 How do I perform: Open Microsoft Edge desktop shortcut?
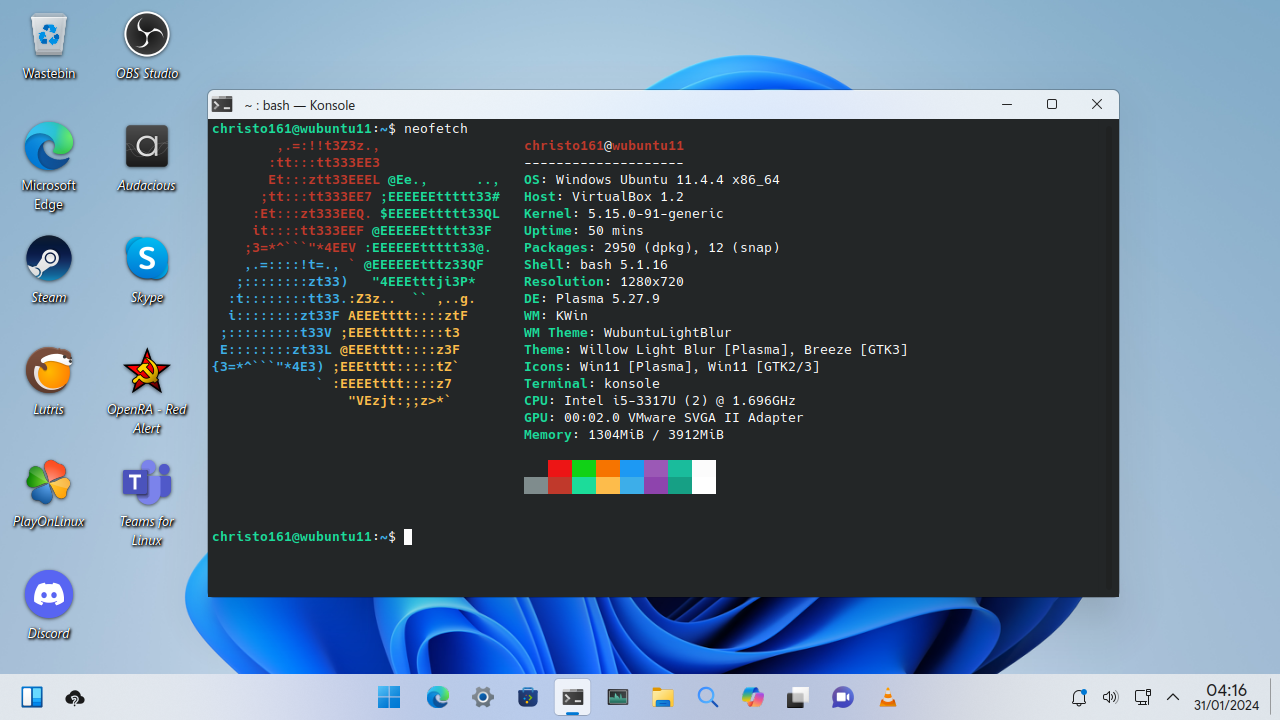click(x=49, y=167)
